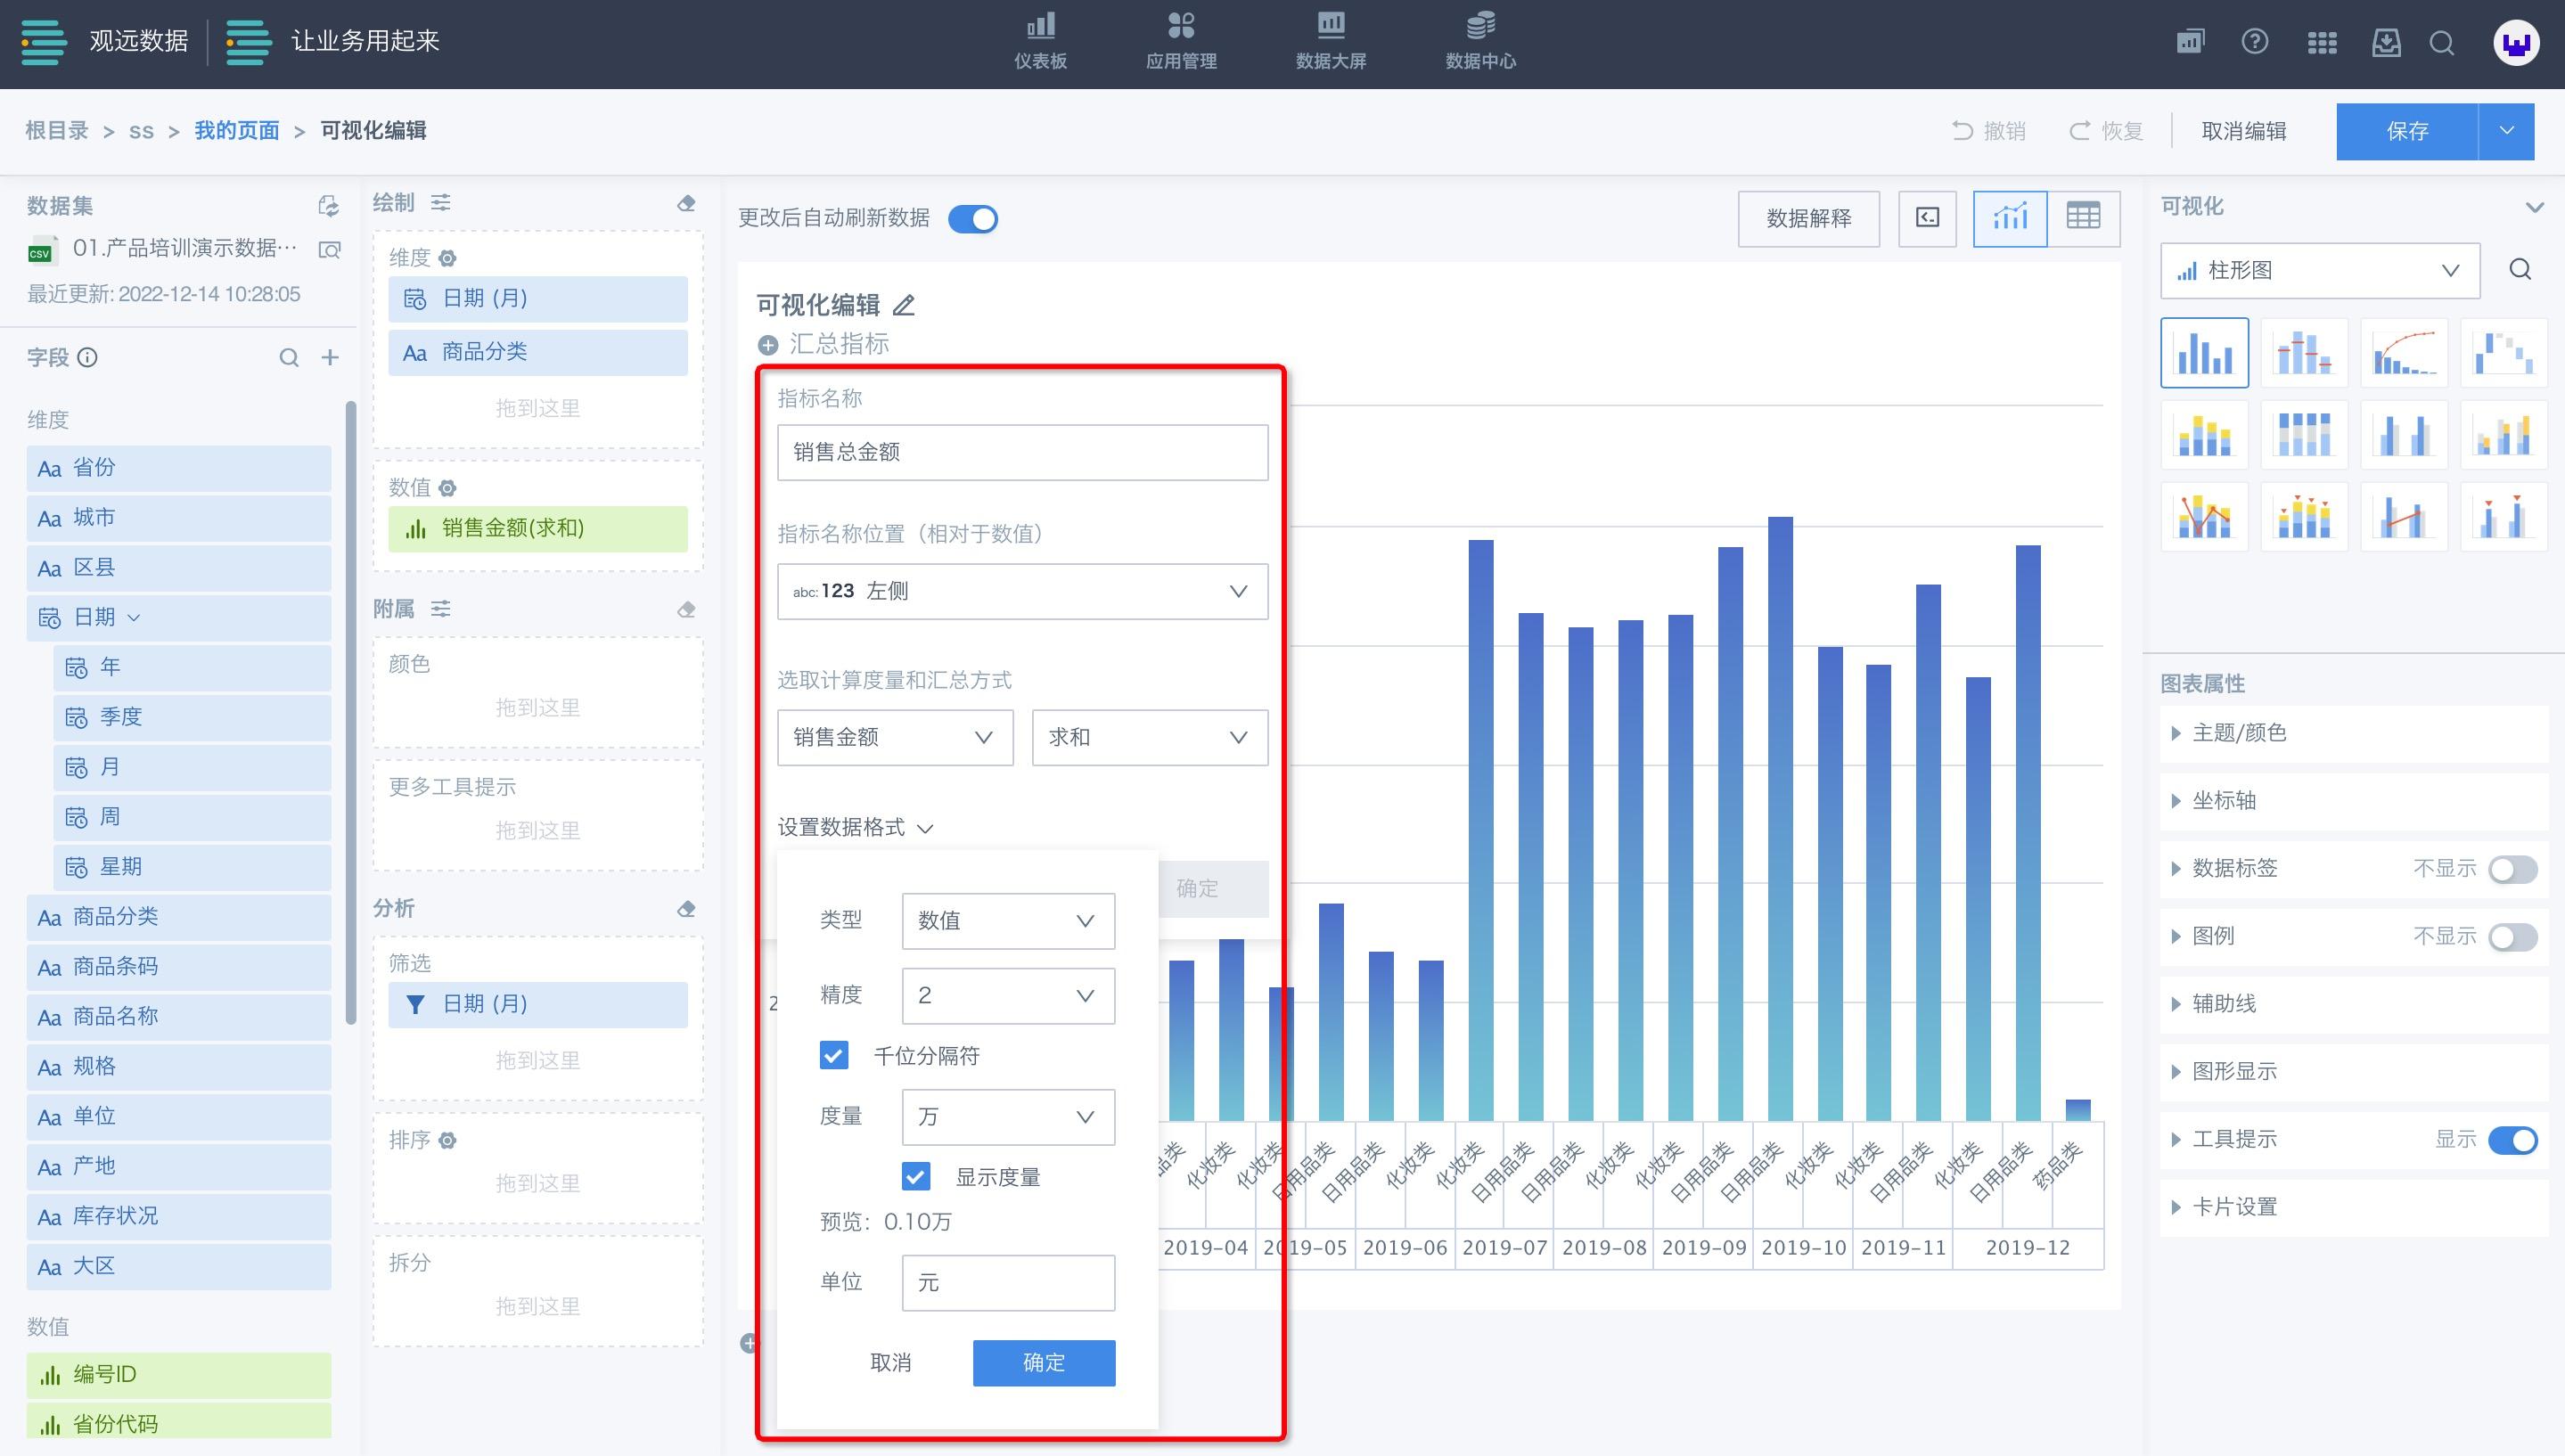The width and height of the screenshot is (2565, 1456).
Task: Toggle the 工具提示 display switch
Action: pos(2512,1140)
